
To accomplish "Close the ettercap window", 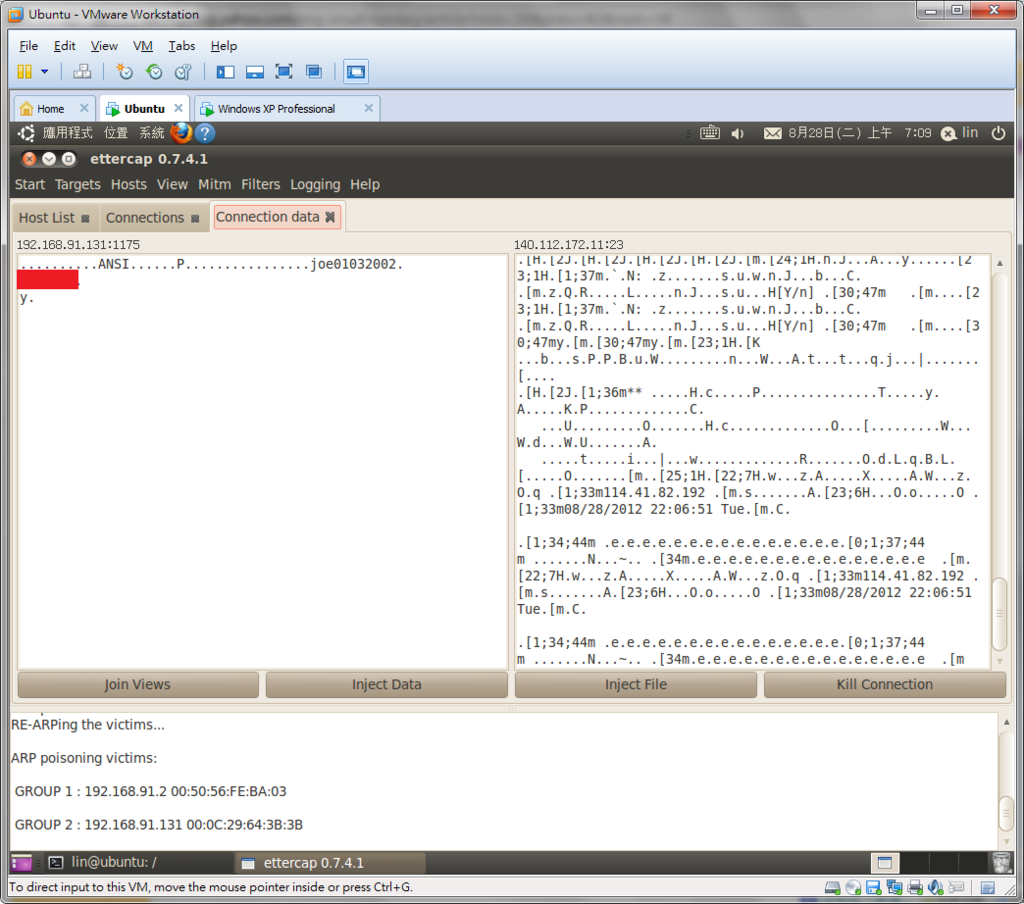I will (x=29, y=159).
